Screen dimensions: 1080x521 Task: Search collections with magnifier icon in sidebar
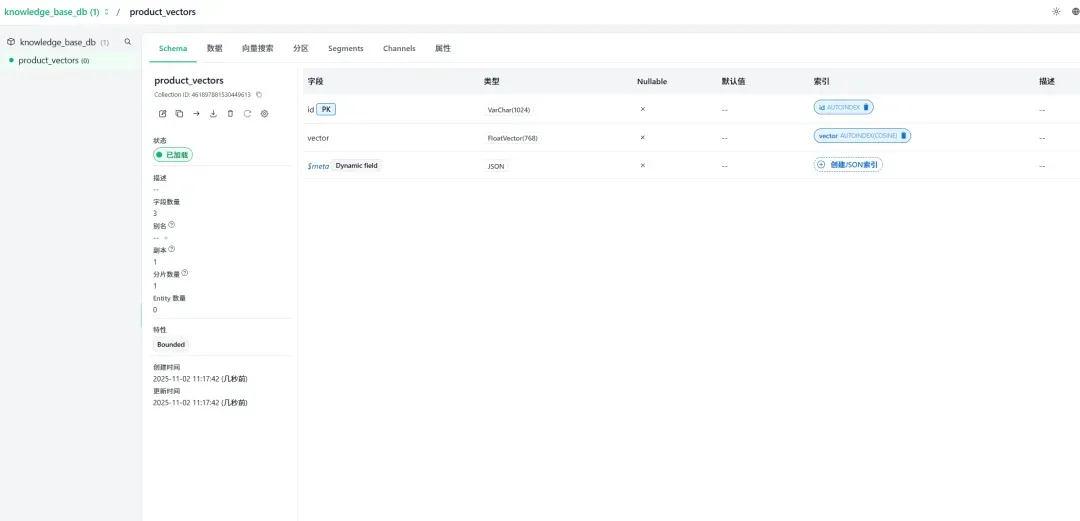(x=127, y=42)
